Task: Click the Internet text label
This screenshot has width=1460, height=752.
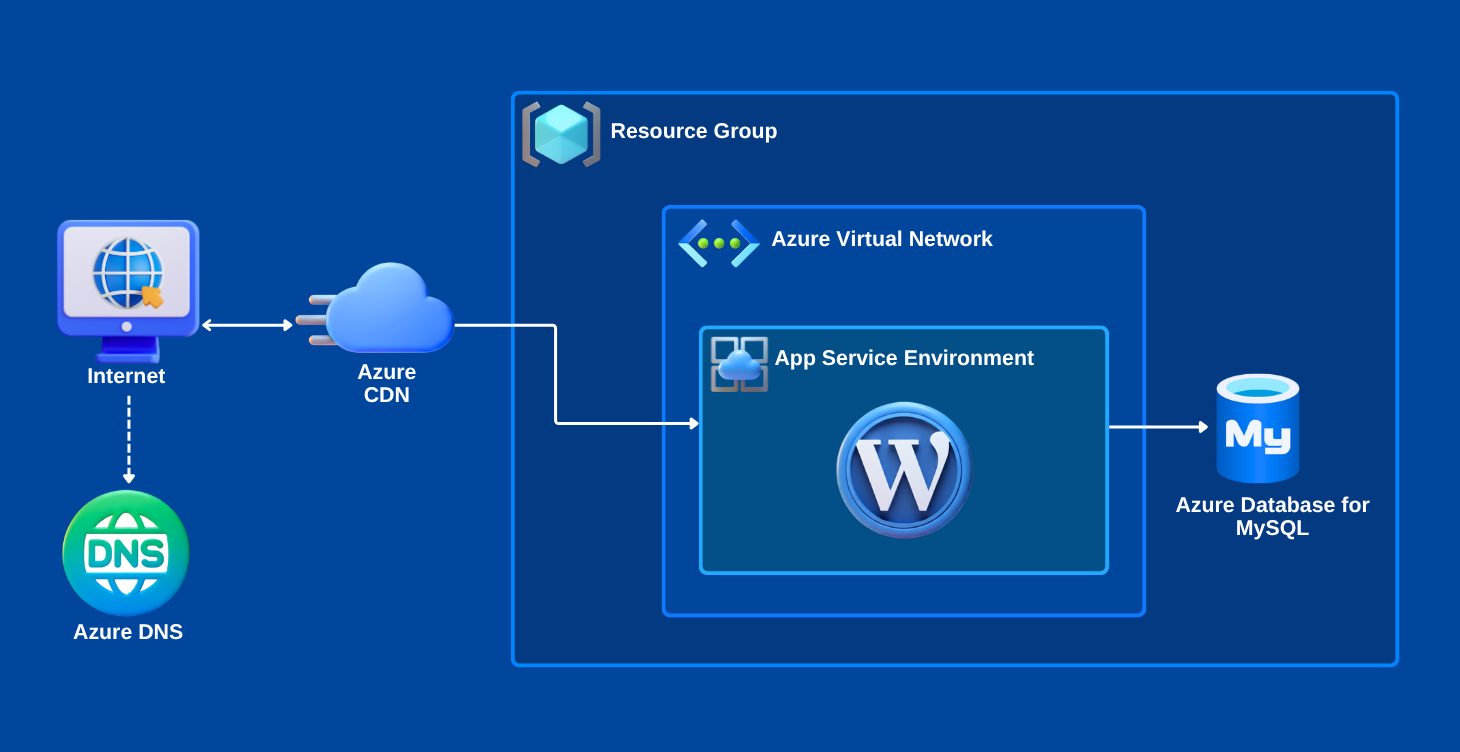Action: (126, 376)
